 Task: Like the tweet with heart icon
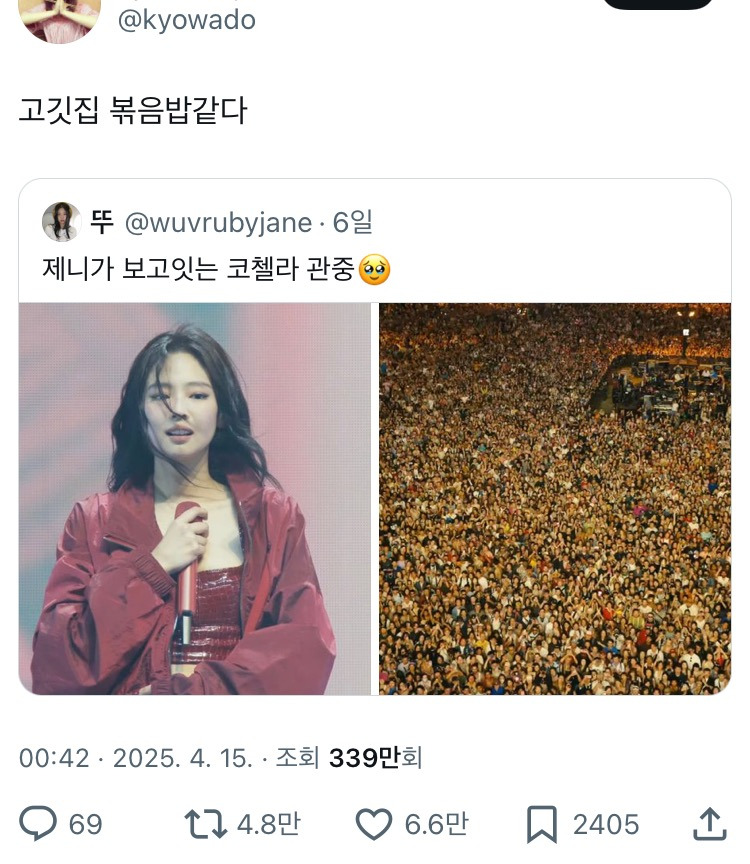point(374,824)
